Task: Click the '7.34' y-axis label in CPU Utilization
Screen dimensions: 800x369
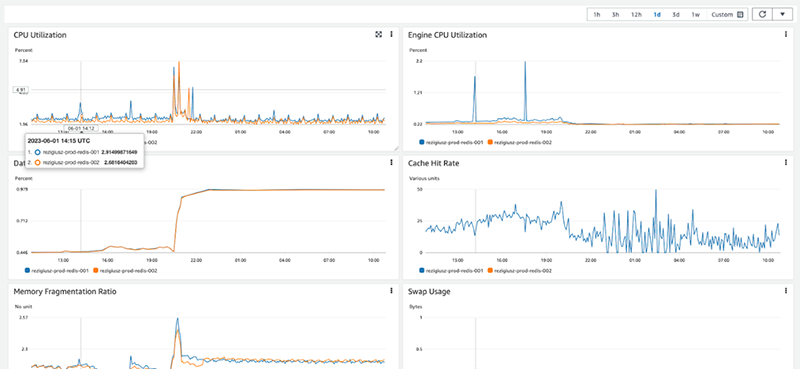Action: [x=23, y=61]
